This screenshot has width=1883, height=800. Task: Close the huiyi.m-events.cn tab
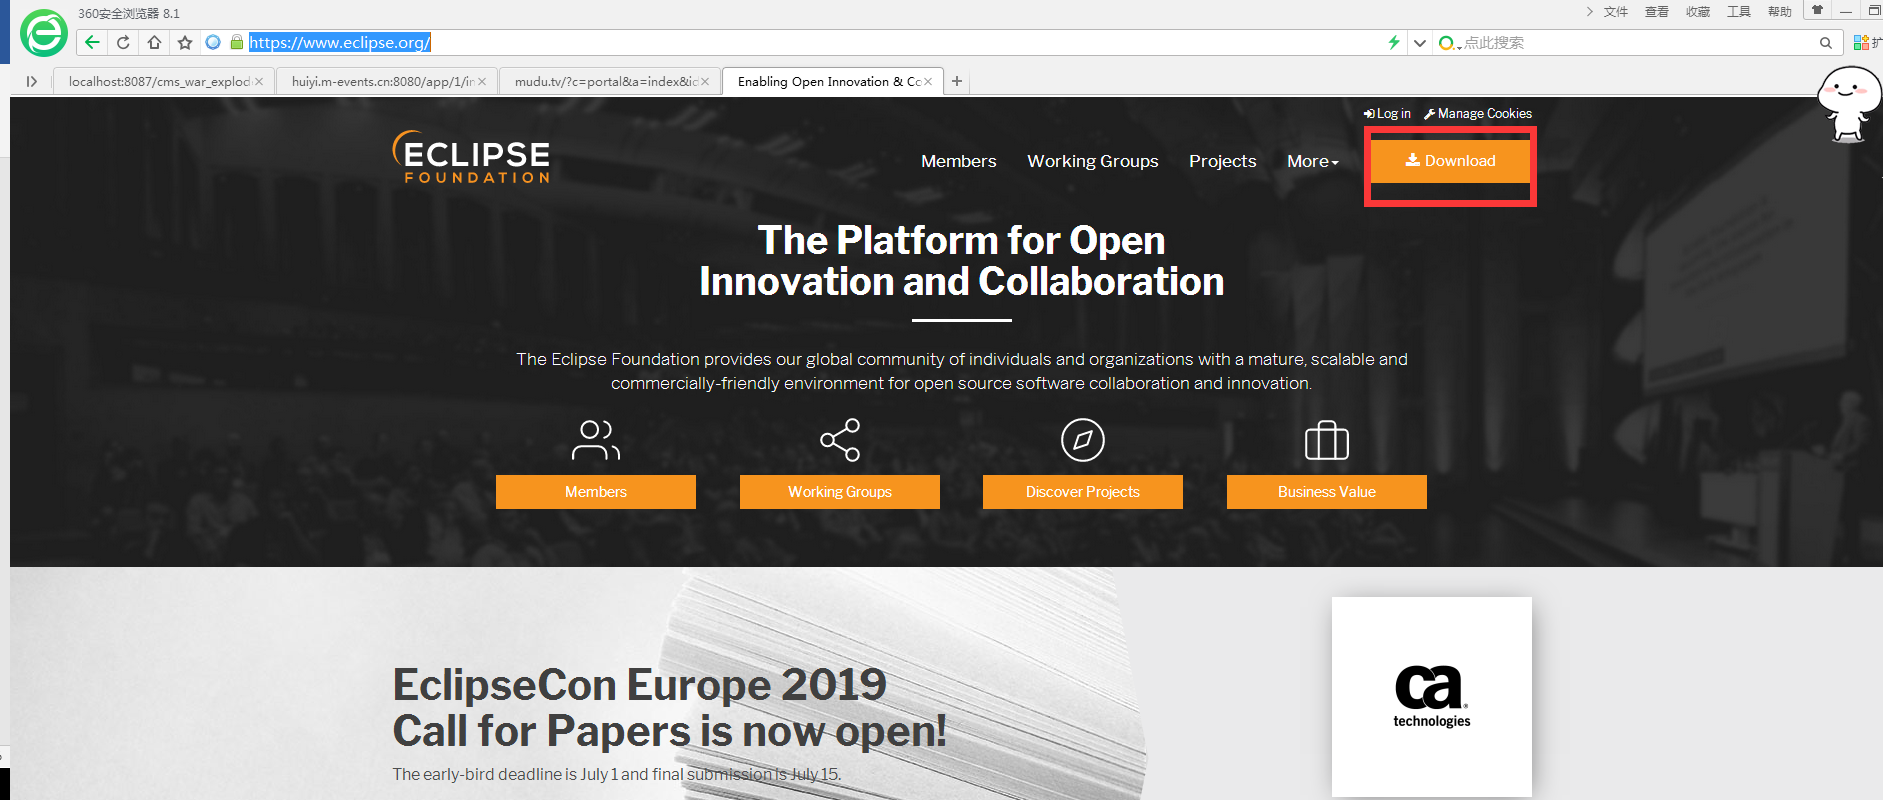click(x=482, y=82)
